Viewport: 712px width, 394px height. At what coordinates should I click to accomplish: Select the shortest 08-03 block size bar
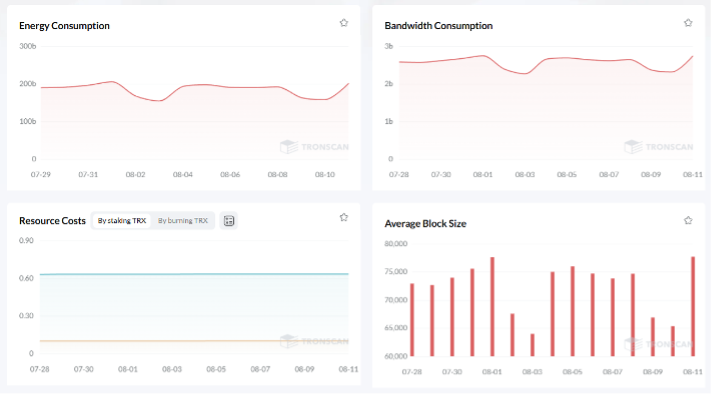pyautogui.click(x=532, y=345)
